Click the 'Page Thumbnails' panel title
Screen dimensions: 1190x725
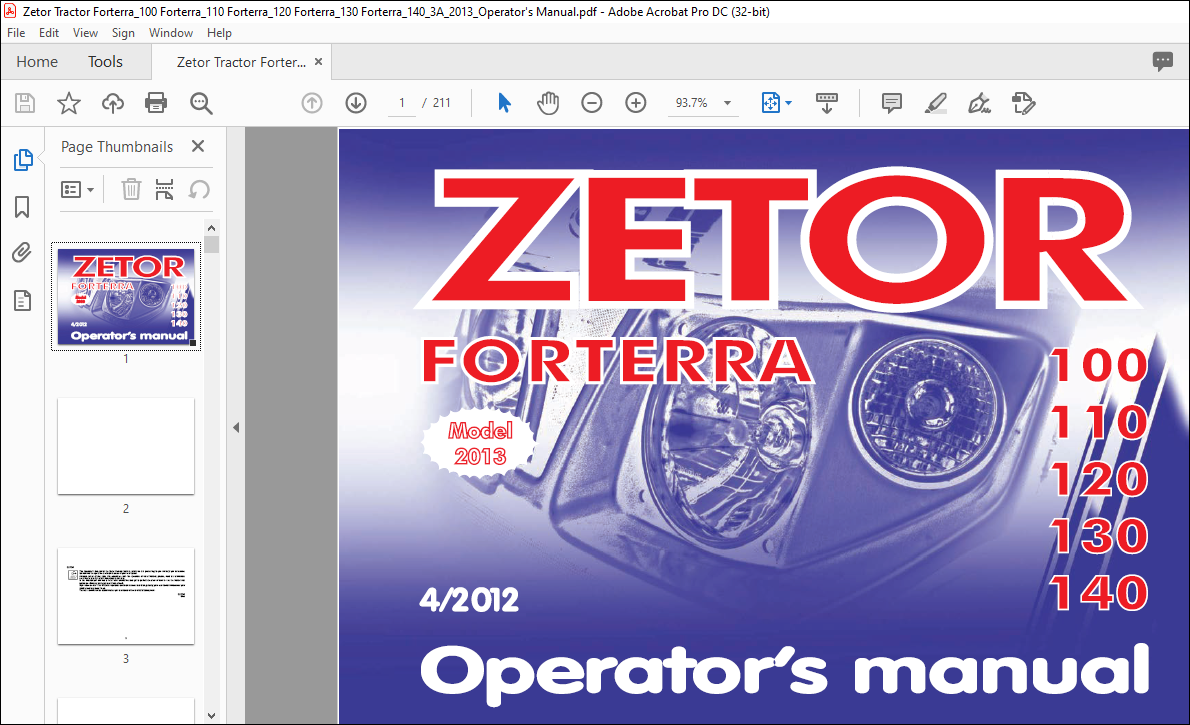[117, 147]
